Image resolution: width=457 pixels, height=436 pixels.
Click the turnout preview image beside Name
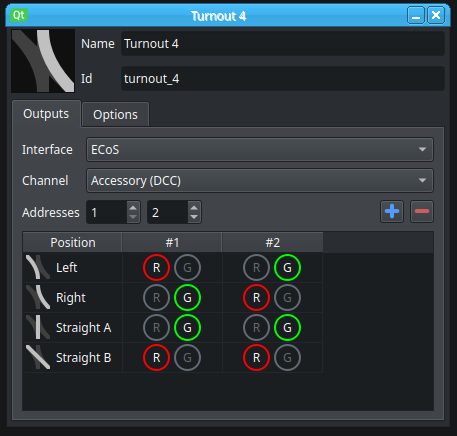tap(43, 61)
